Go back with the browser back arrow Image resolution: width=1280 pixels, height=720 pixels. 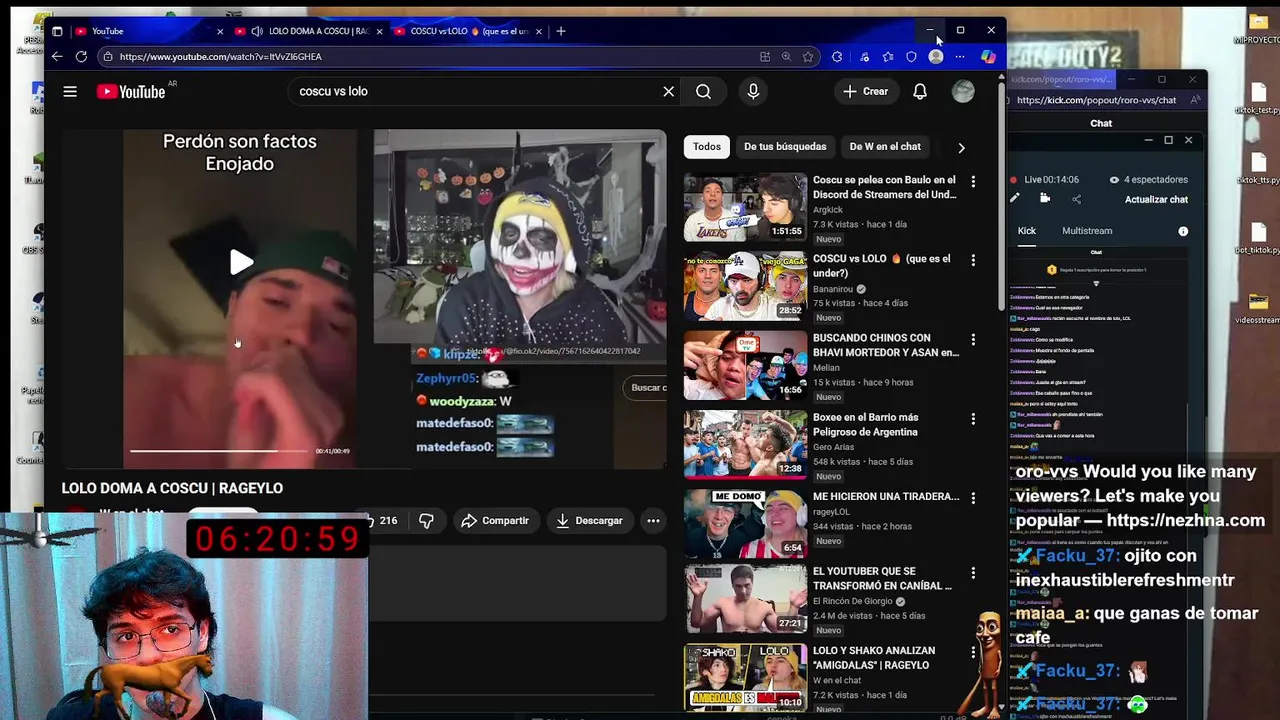tap(57, 56)
